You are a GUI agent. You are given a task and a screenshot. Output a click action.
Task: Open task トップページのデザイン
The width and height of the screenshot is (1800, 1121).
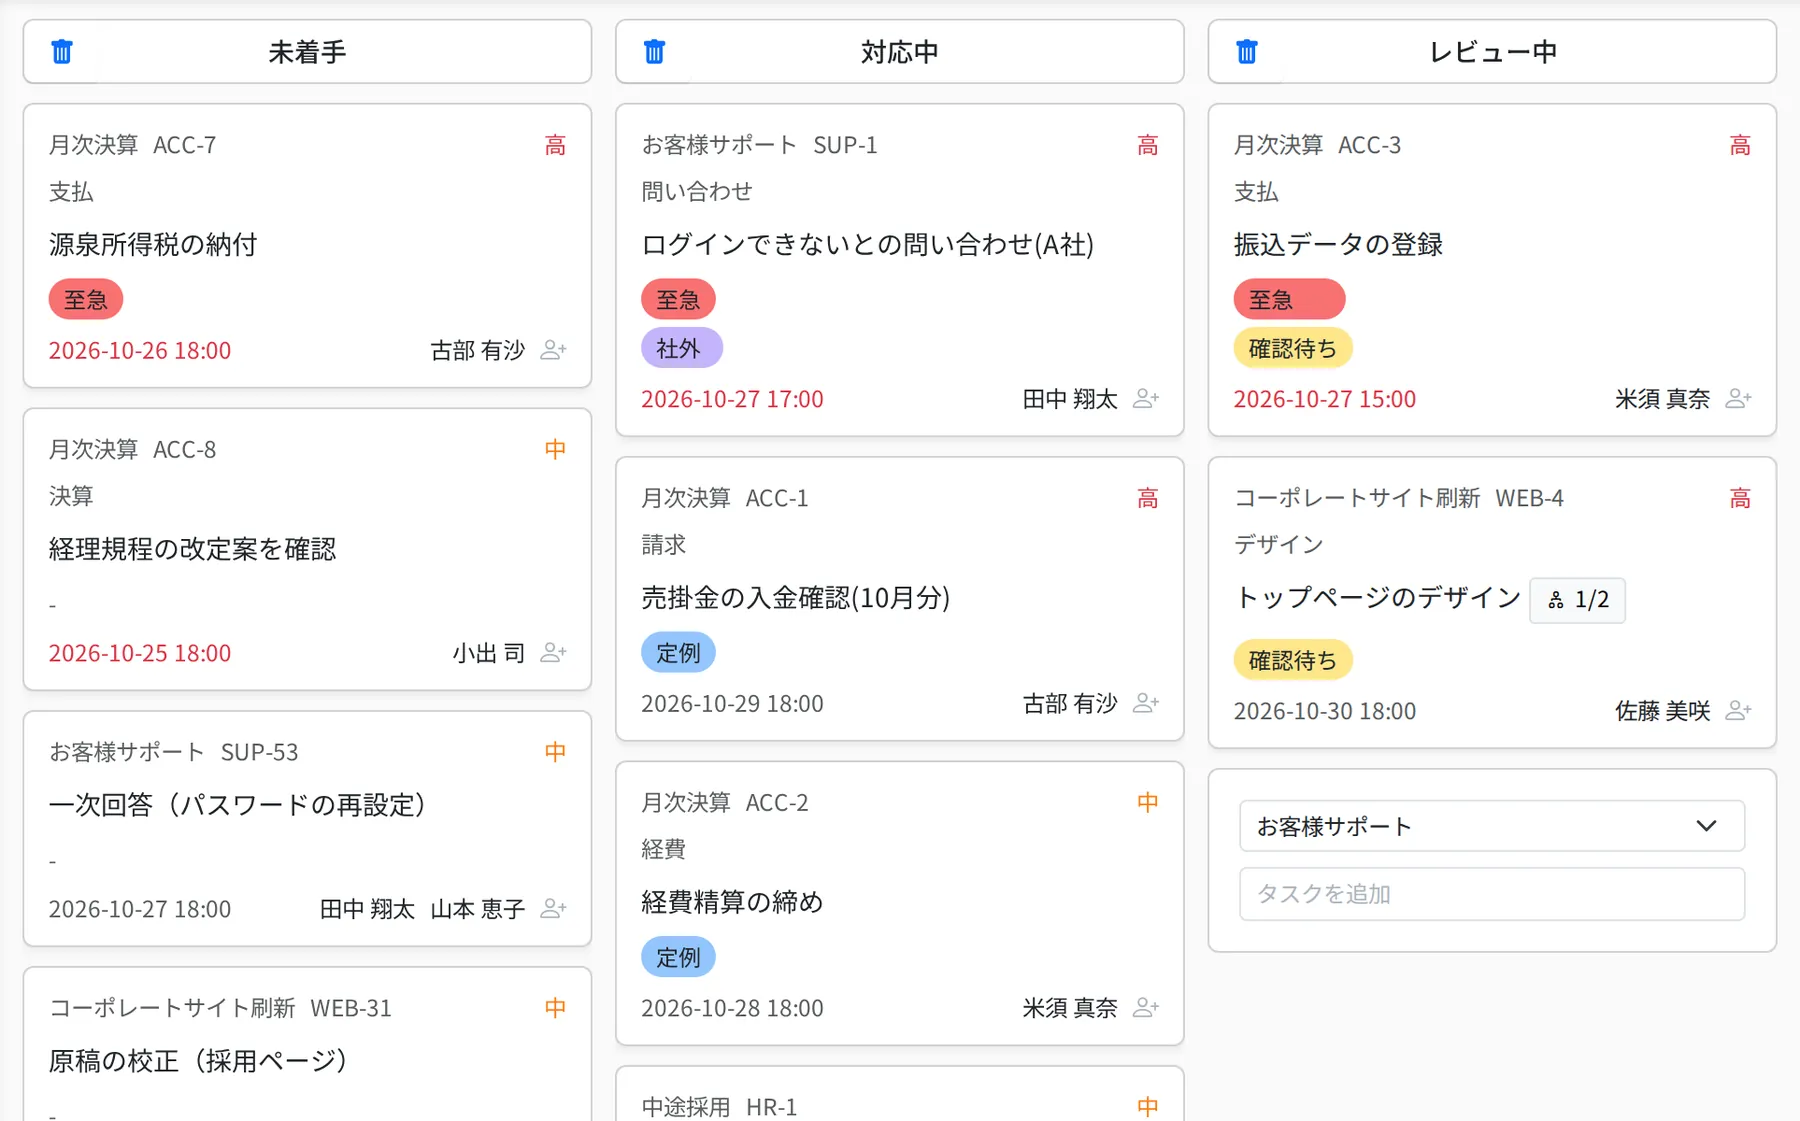coord(1377,598)
